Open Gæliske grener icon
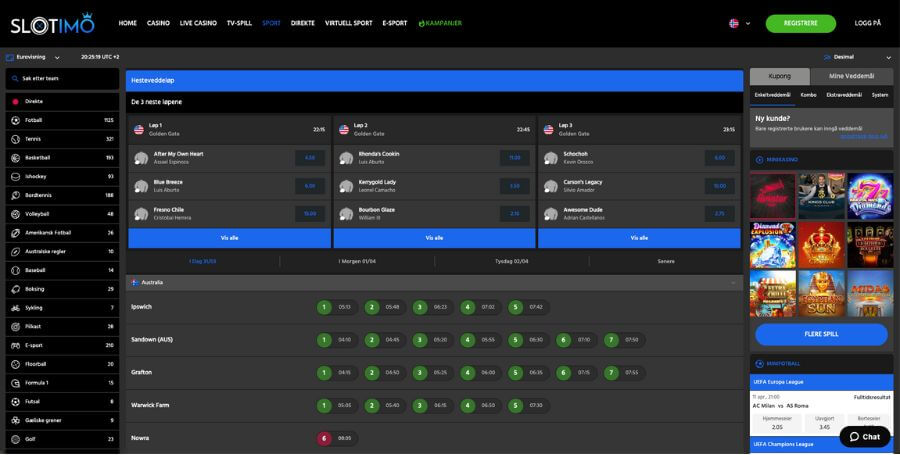 click(x=15, y=421)
